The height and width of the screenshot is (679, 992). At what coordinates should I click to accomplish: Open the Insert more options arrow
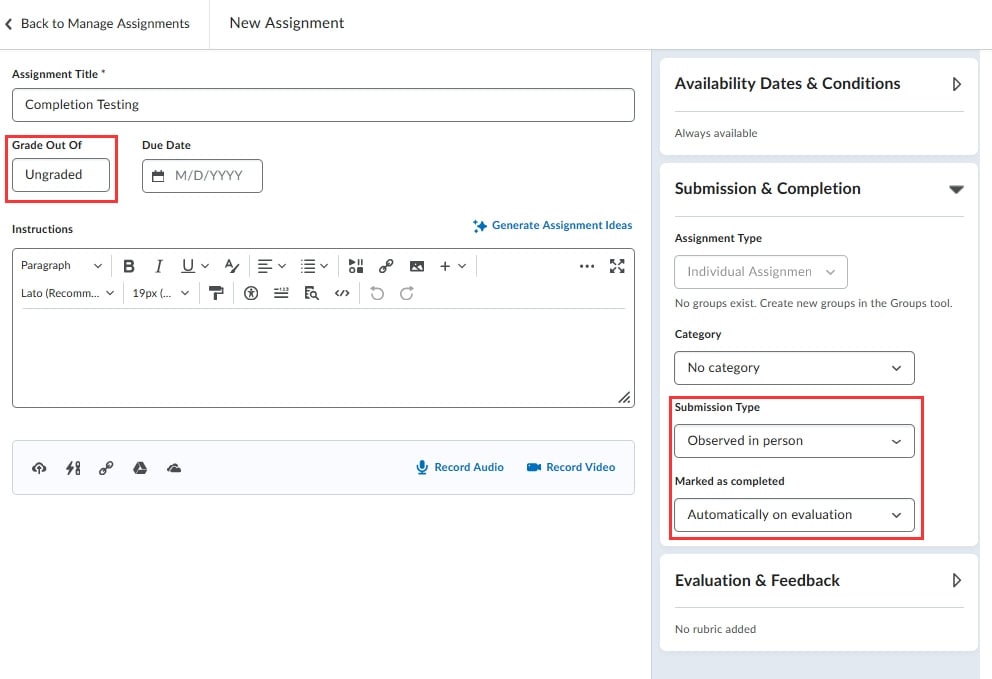(462, 266)
